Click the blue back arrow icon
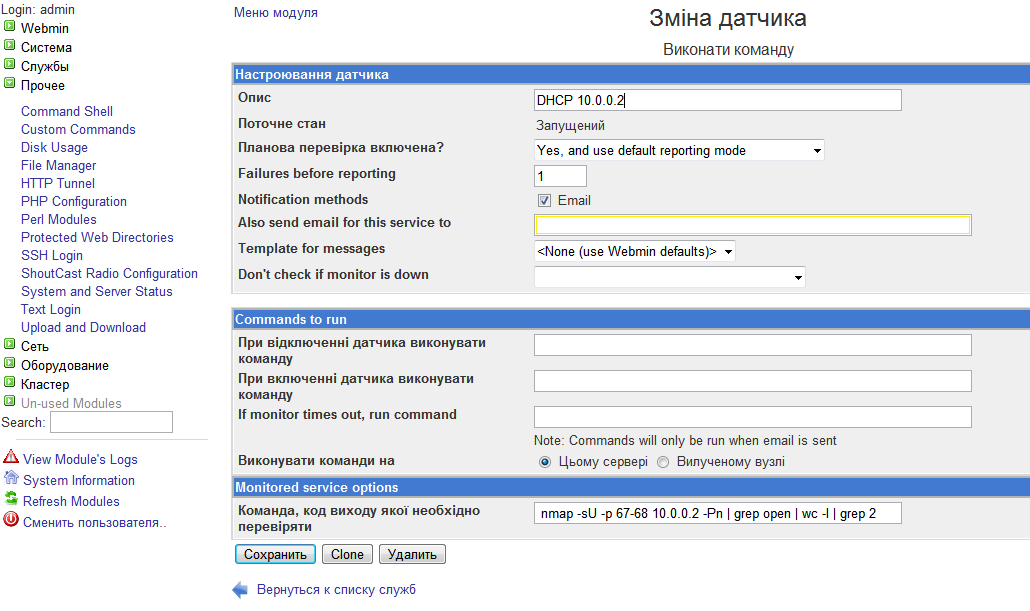Viewport: 1030px width, 611px height. pos(240,590)
